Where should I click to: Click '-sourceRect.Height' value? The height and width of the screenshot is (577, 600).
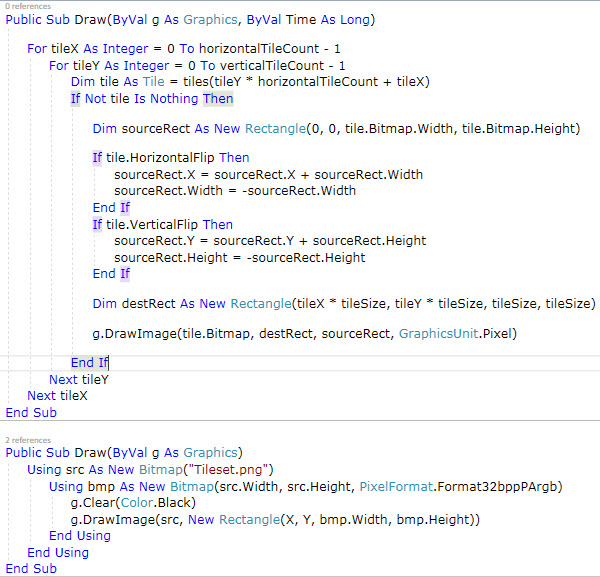click(306, 258)
